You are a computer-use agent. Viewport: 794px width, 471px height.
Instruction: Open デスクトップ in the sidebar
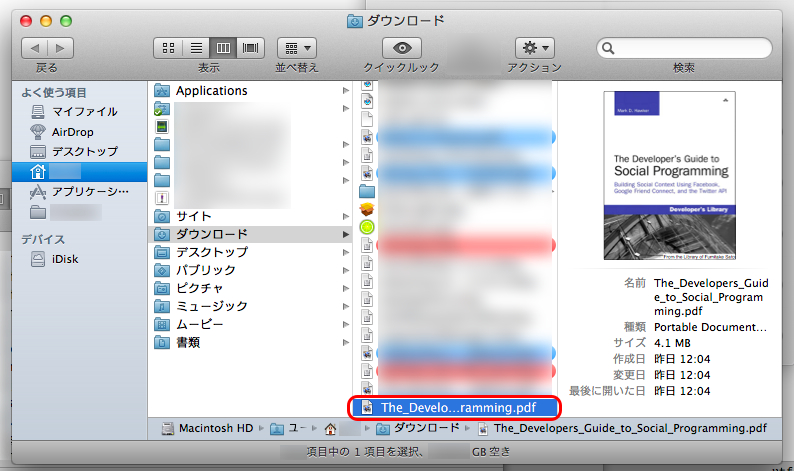(84, 151)
